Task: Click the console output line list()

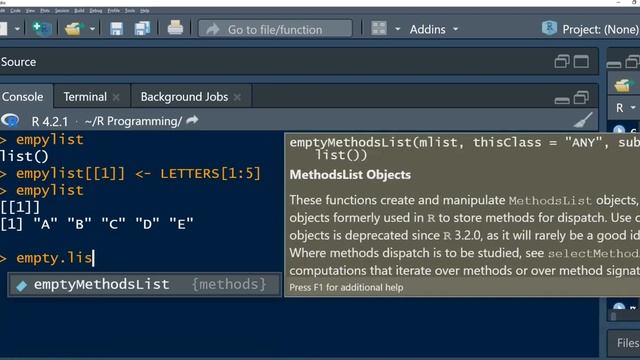Action: 24,156
